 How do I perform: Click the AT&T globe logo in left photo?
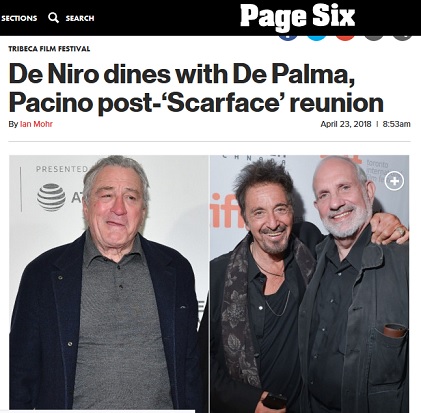(51, 197)
